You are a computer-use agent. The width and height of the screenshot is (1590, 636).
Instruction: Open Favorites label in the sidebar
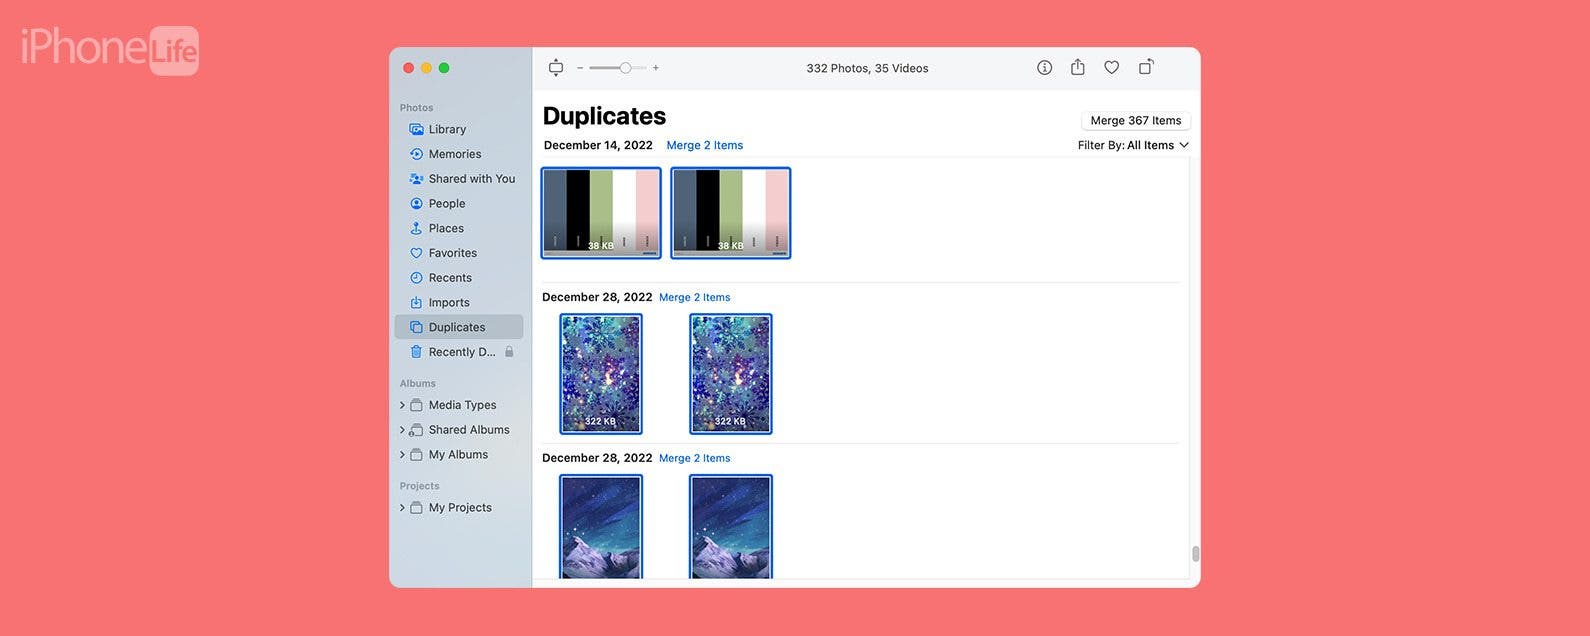[x=453, y=253]
